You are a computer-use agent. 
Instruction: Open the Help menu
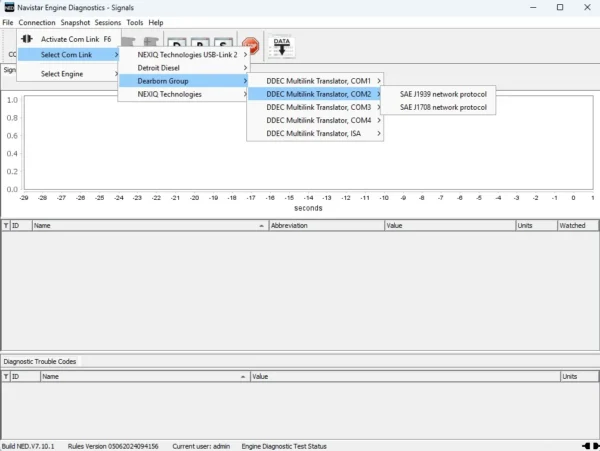(156, 23)
